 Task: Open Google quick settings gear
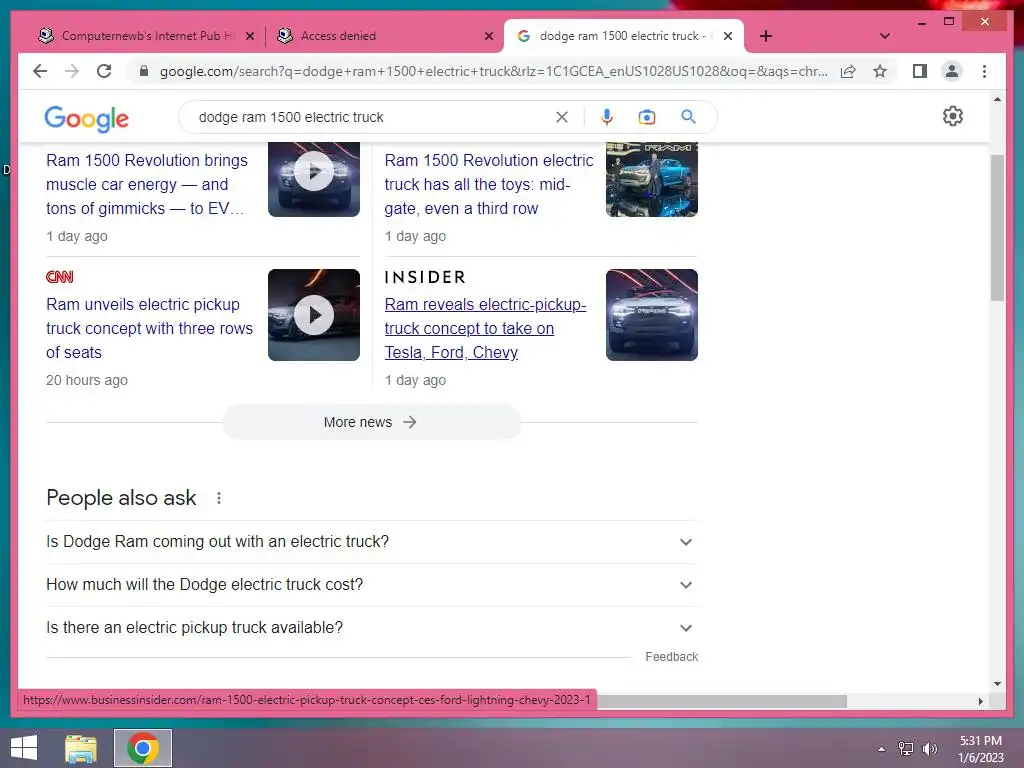tap(953, 116)
